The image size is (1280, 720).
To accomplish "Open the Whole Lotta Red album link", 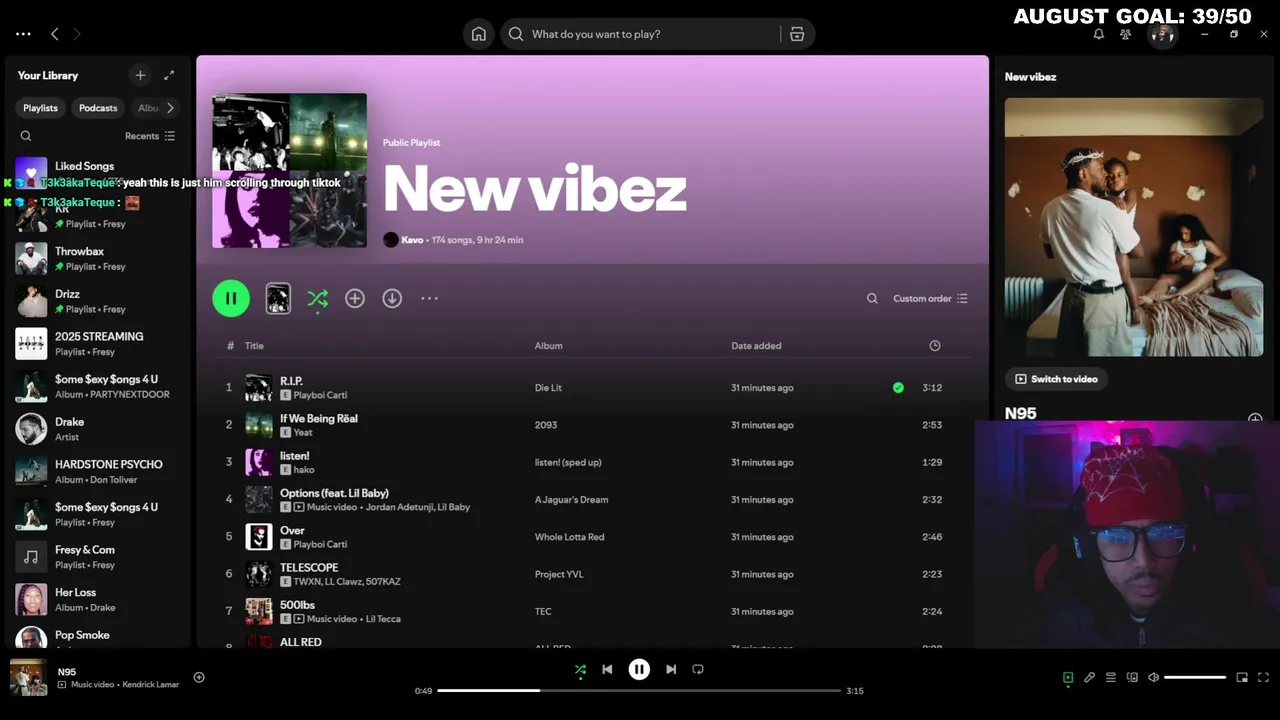I will pos(569,537).
